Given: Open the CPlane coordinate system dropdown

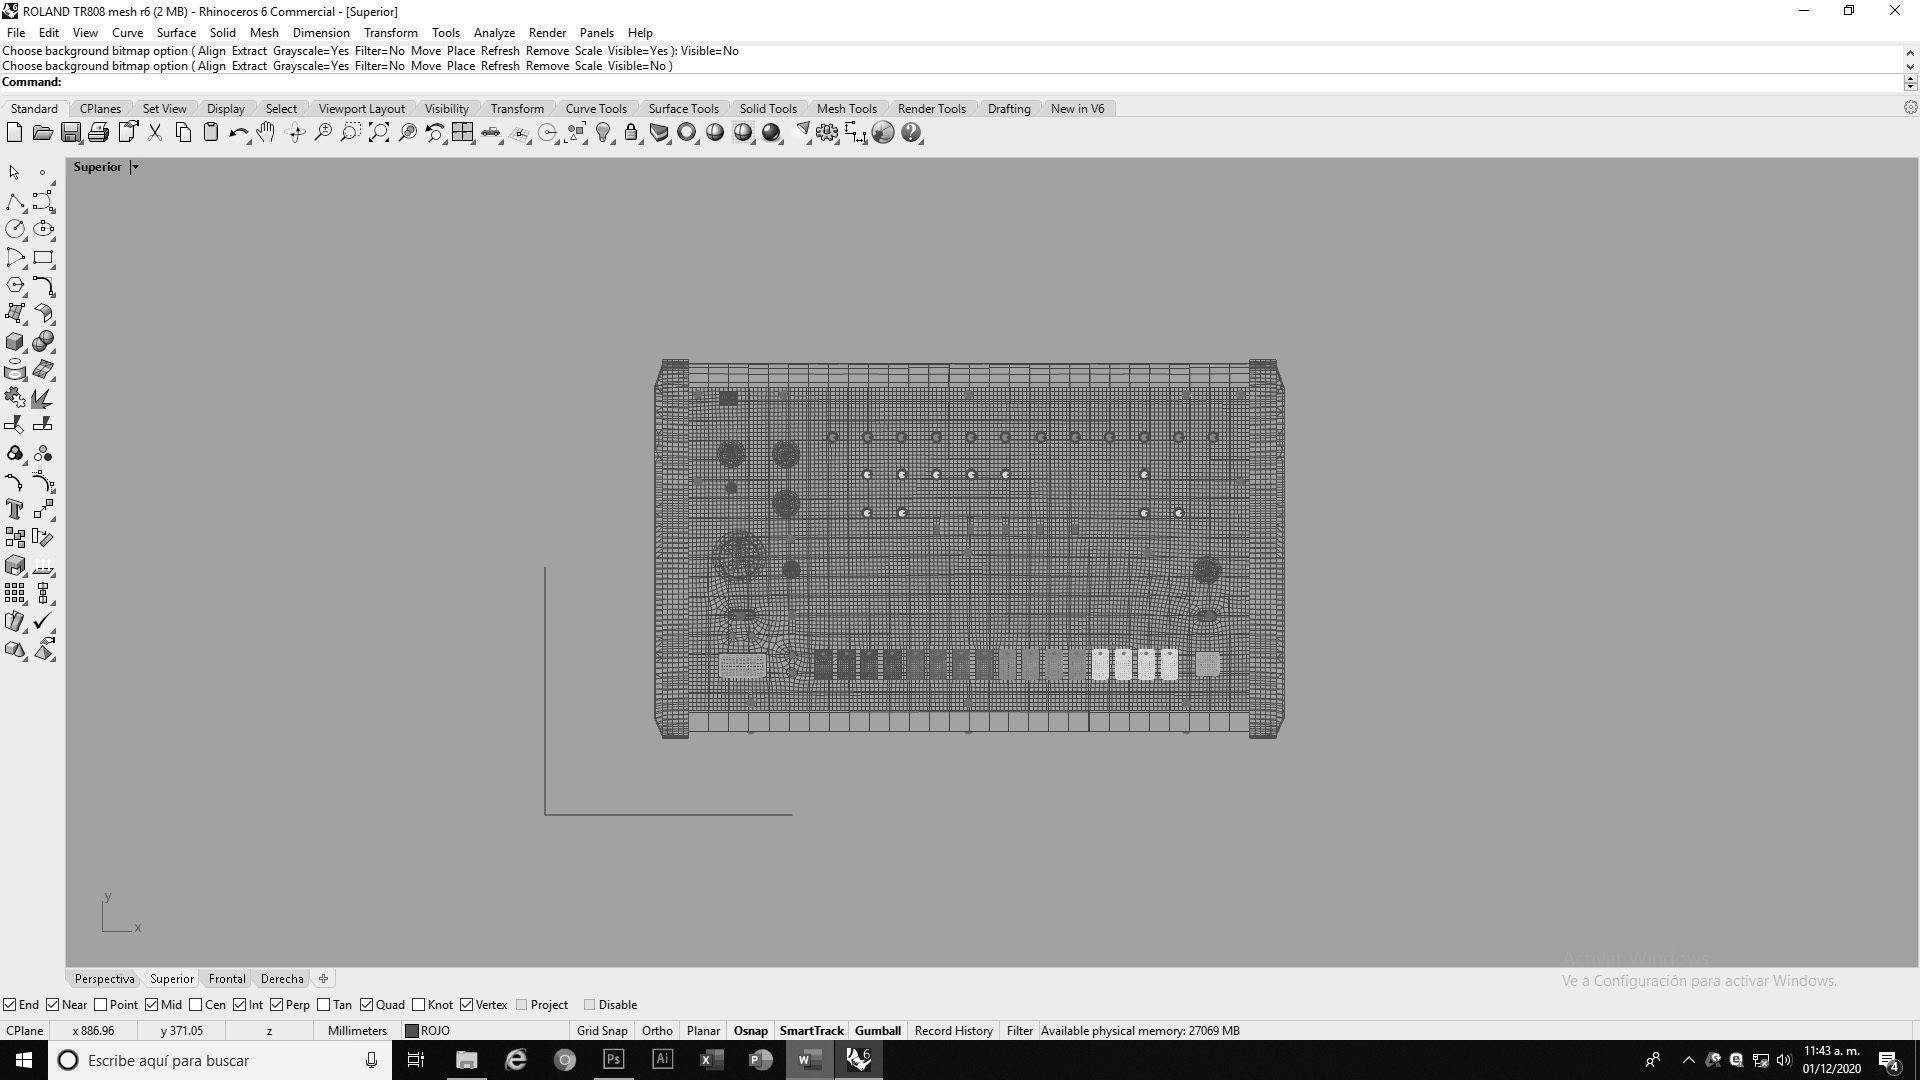Looking at the screenshot, I should pyautogui.click(x=25, y=1031).
